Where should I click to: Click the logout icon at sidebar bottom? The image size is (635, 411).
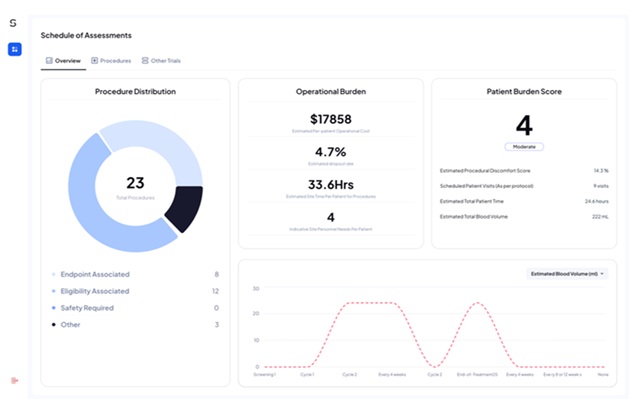tap(14, 380)
